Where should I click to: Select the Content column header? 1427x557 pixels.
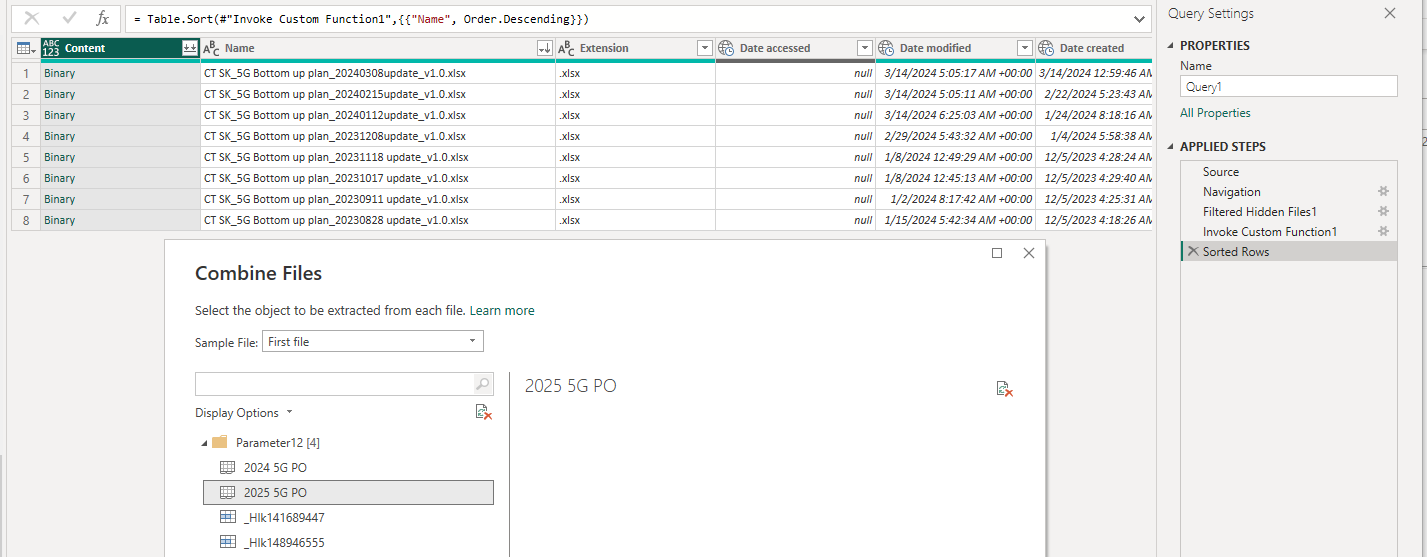[120, 48]
